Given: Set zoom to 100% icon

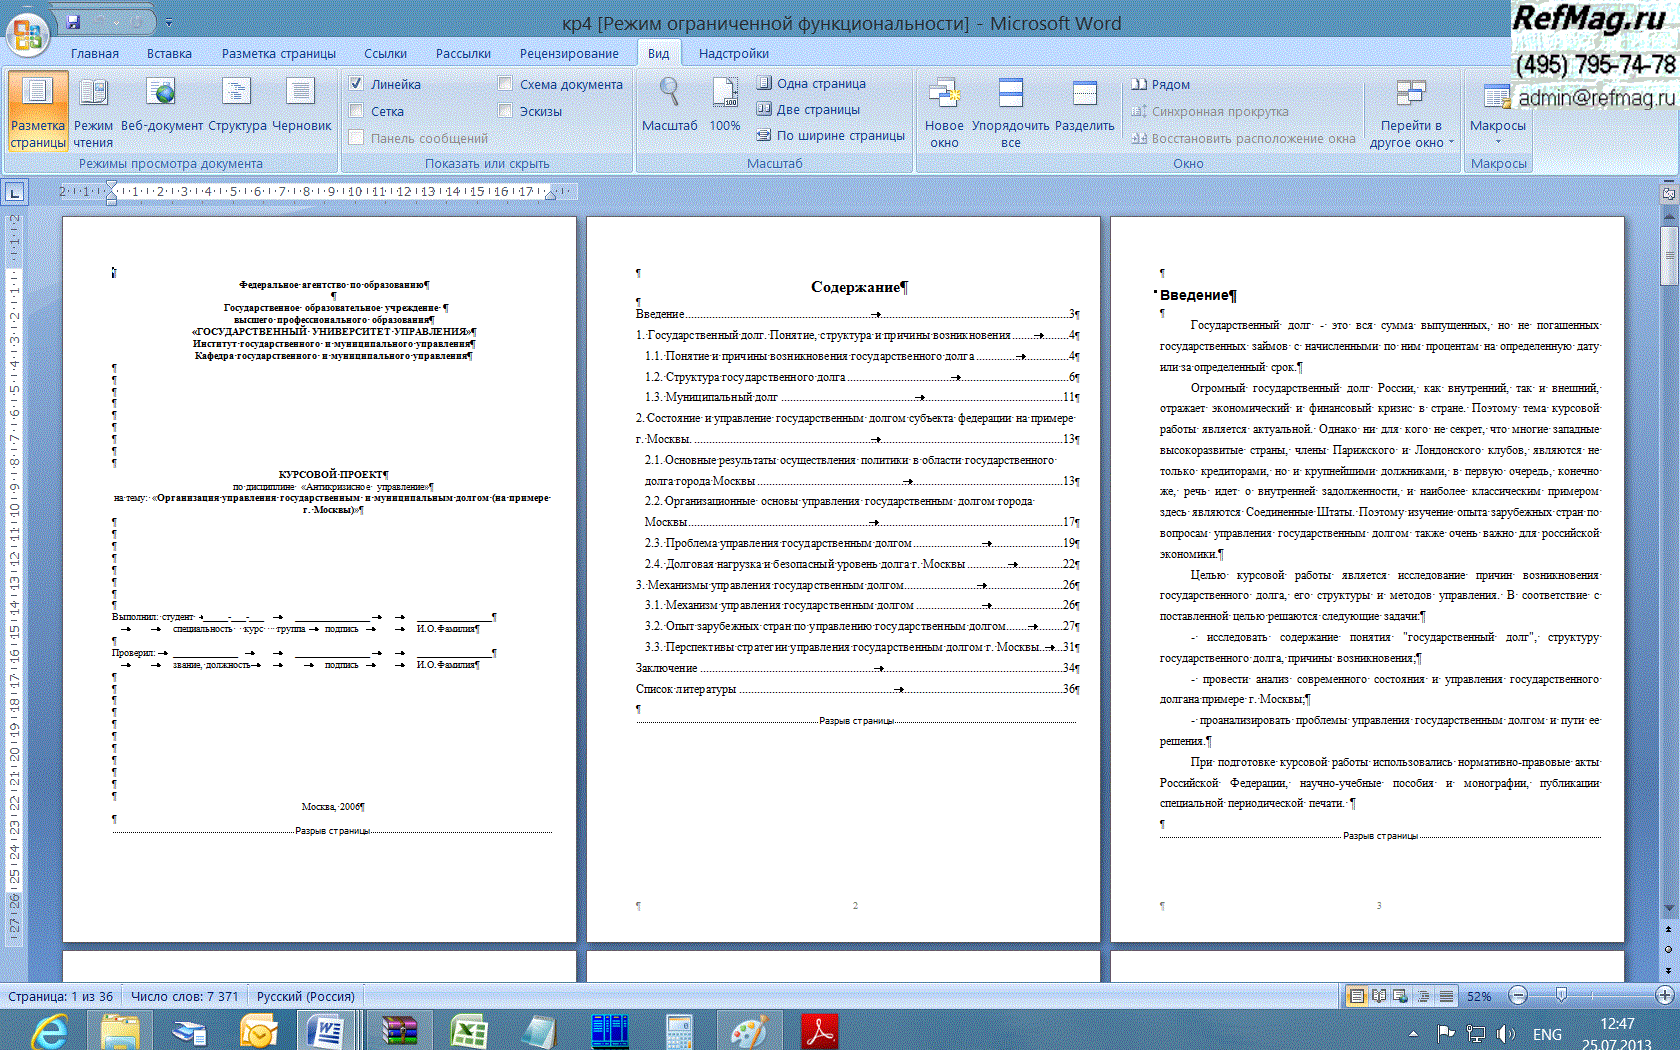Looking at the screenshot, I should pos(724,107).
